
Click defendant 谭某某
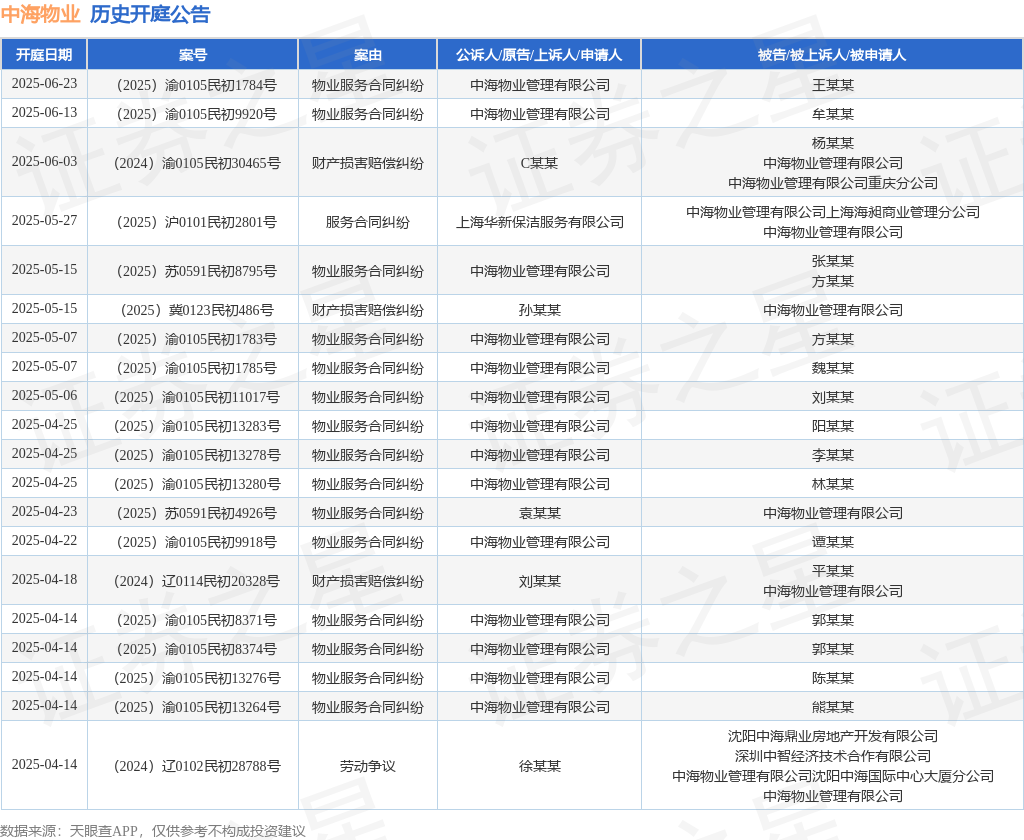click(x=833, y=541)
